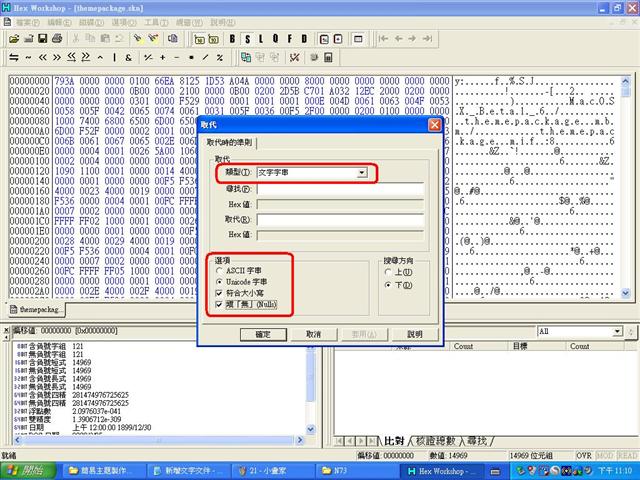
Task: Open the 工具(T) menu
Action: 156,22
